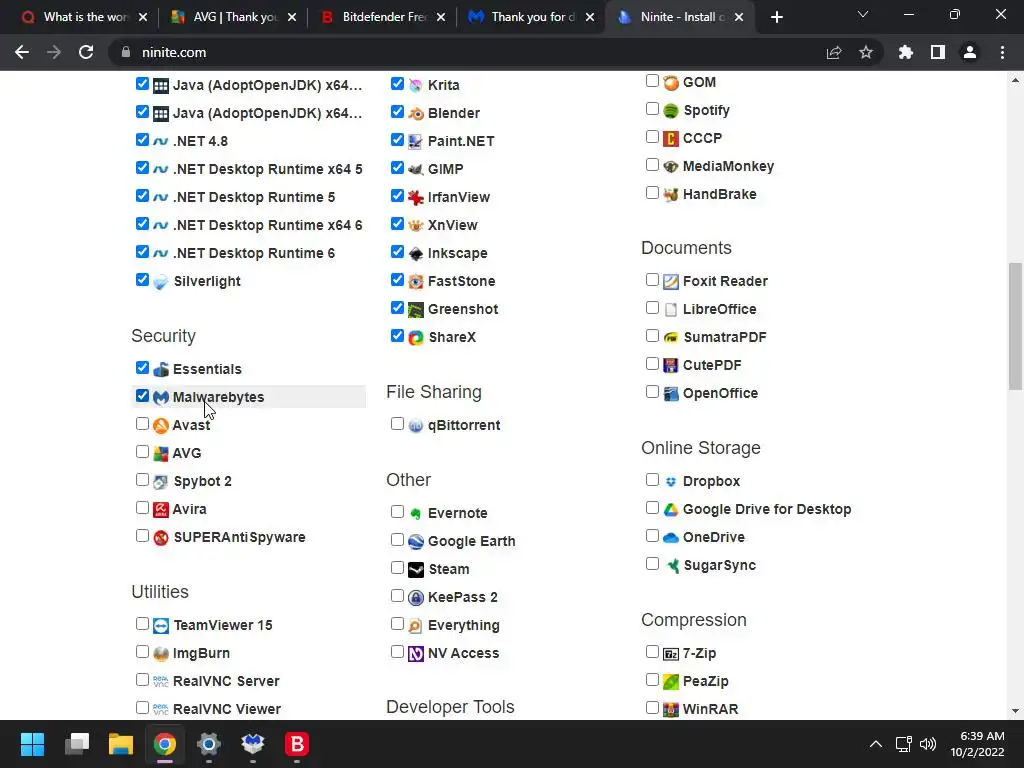Check the Steam checkbox
The width and height of the screenshot is (1024, 768).
[x=397, y=568]
